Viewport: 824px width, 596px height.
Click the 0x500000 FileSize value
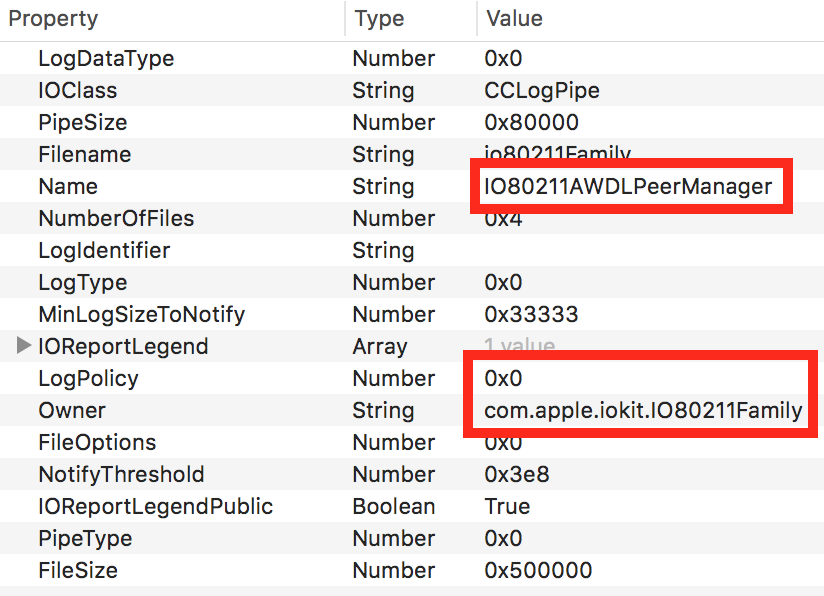[x=538, y=570]
